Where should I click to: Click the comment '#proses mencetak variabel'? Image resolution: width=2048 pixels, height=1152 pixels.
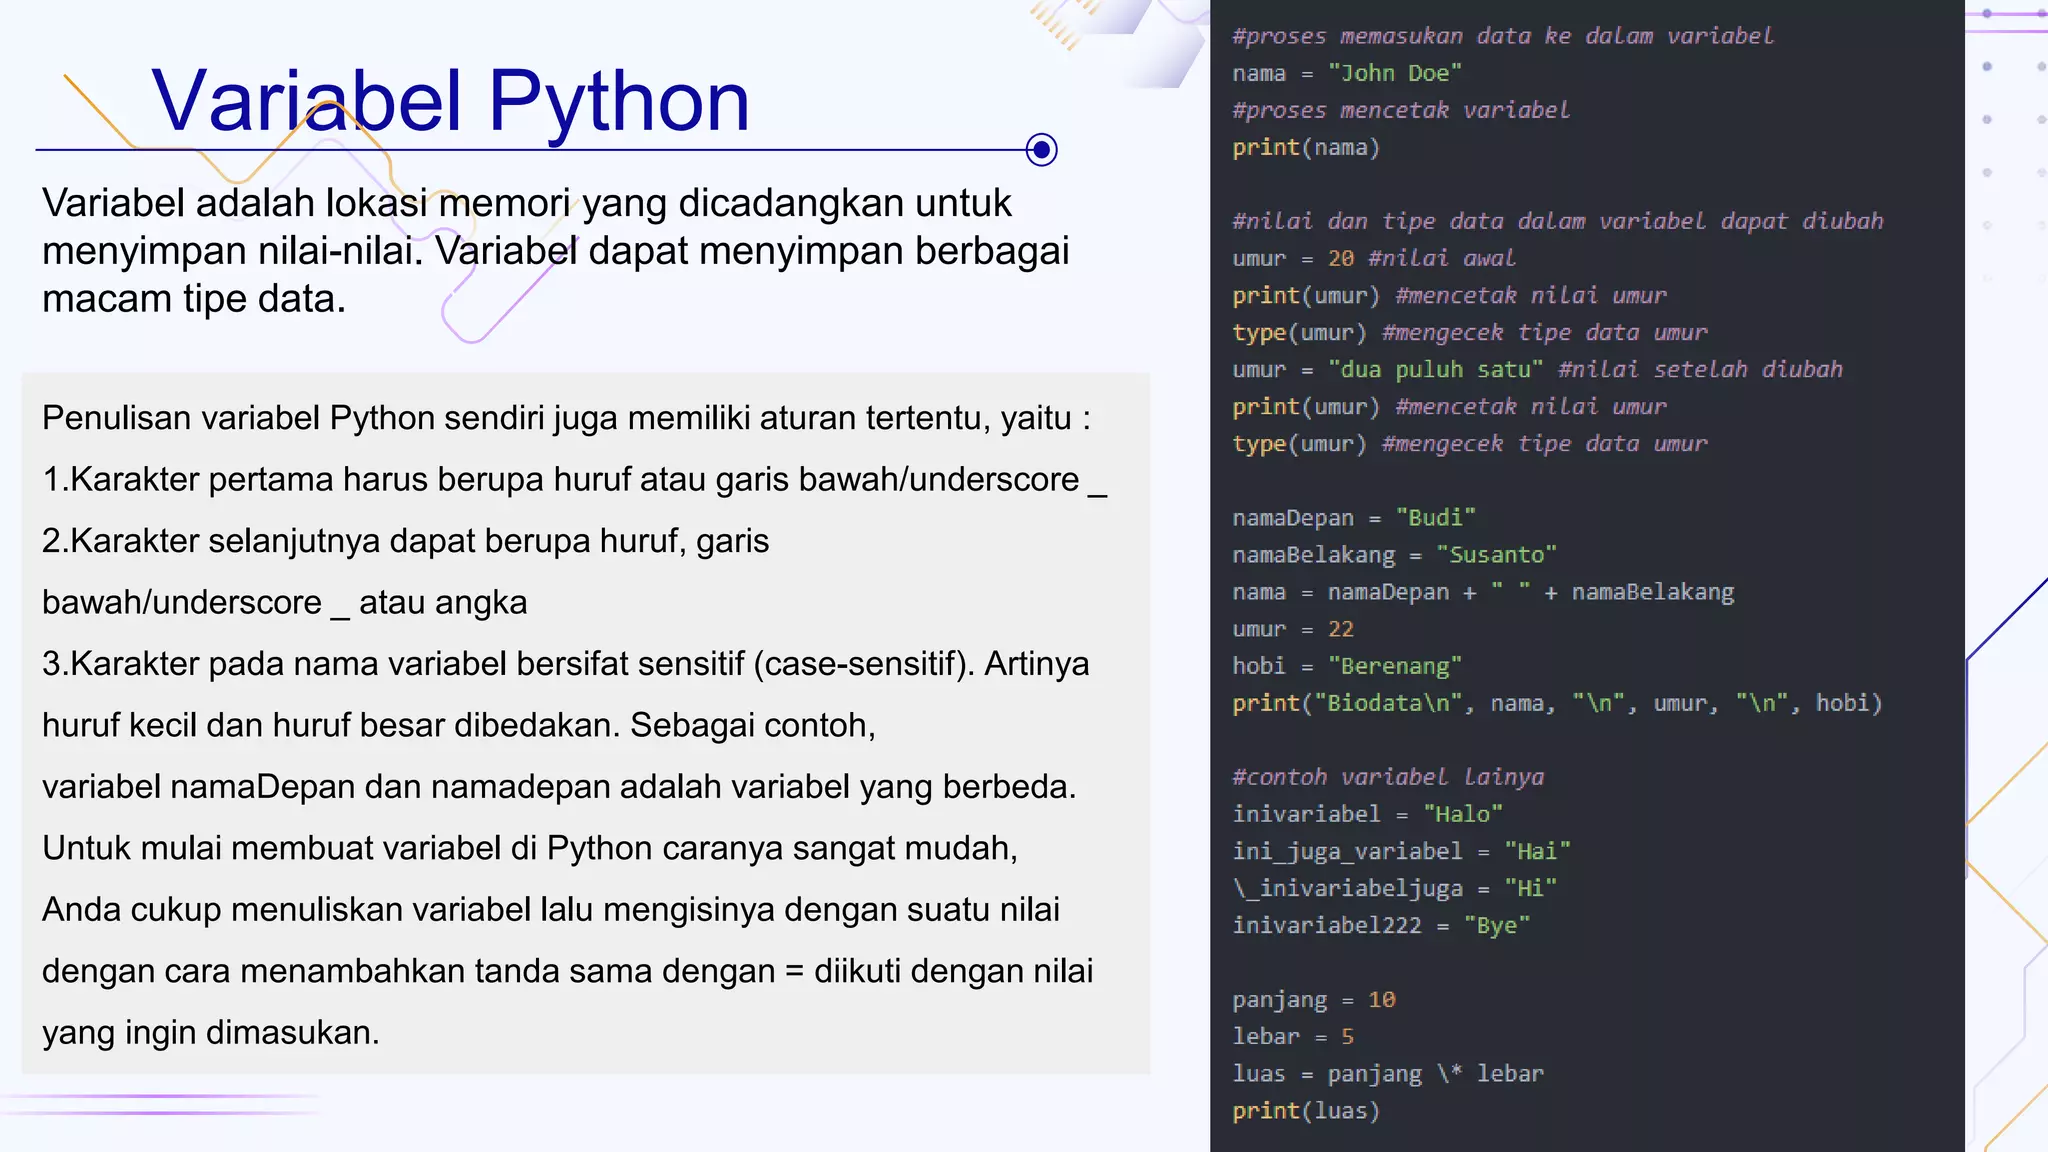(1401, 110)
